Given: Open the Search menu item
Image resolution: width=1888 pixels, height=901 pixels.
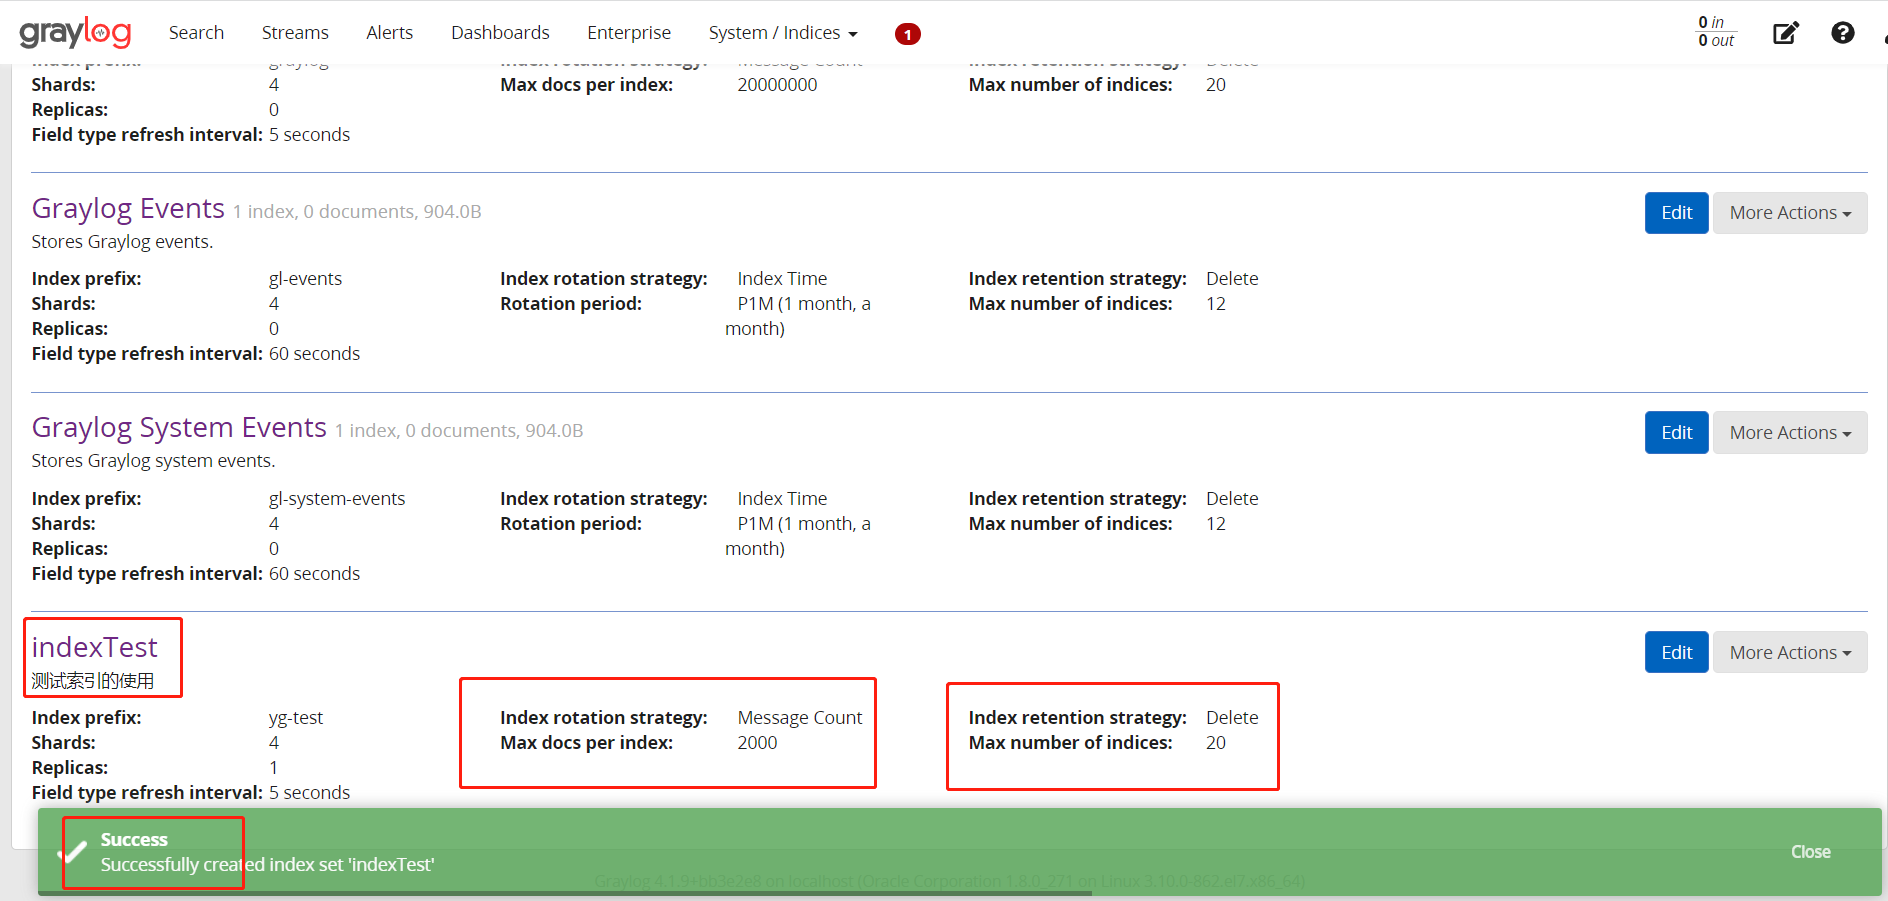Looking at the screenshot, I should point(196,33).
